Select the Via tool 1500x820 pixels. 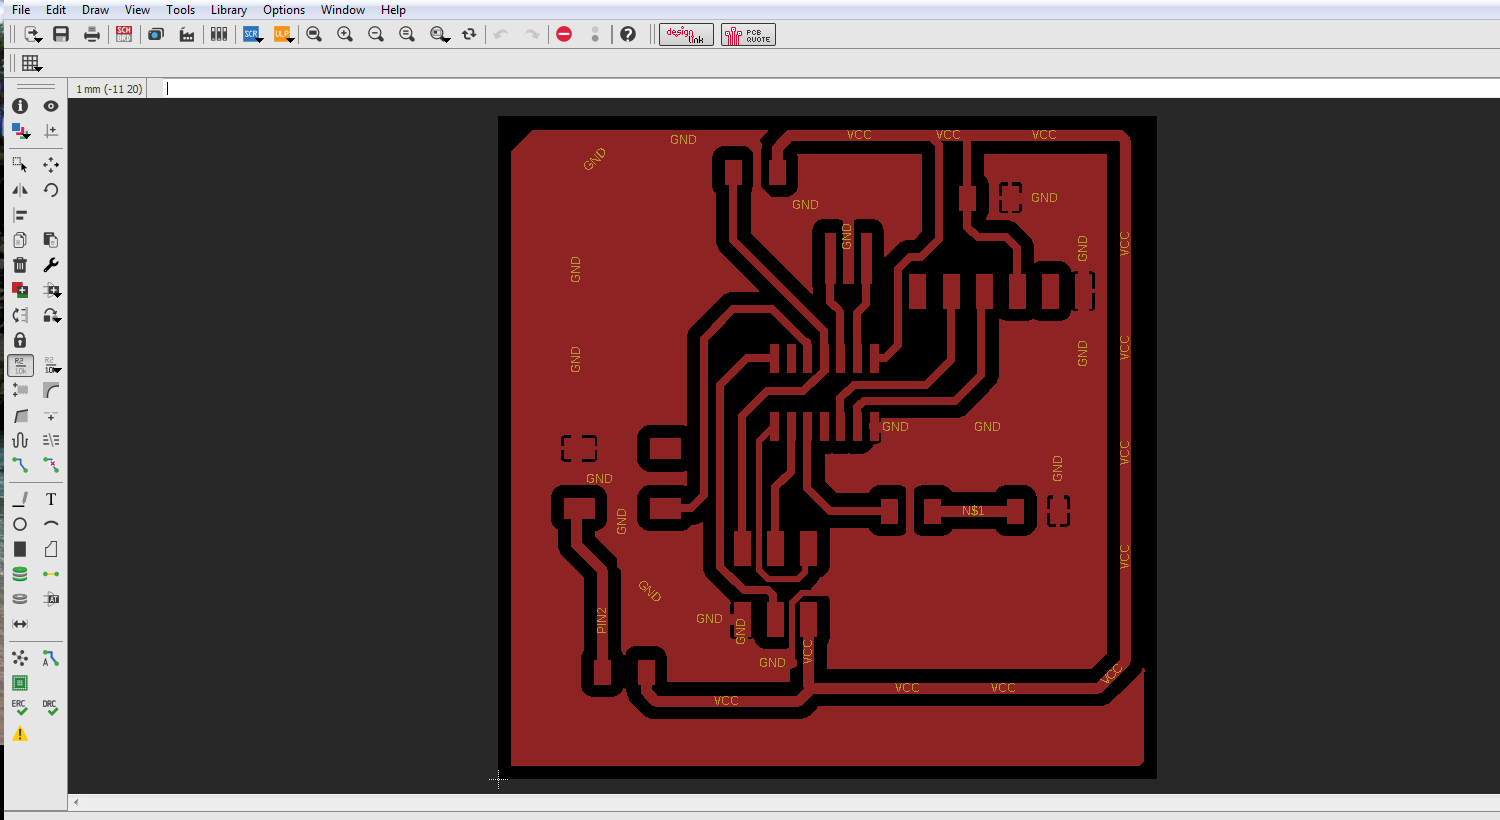[x=20, y=574]
